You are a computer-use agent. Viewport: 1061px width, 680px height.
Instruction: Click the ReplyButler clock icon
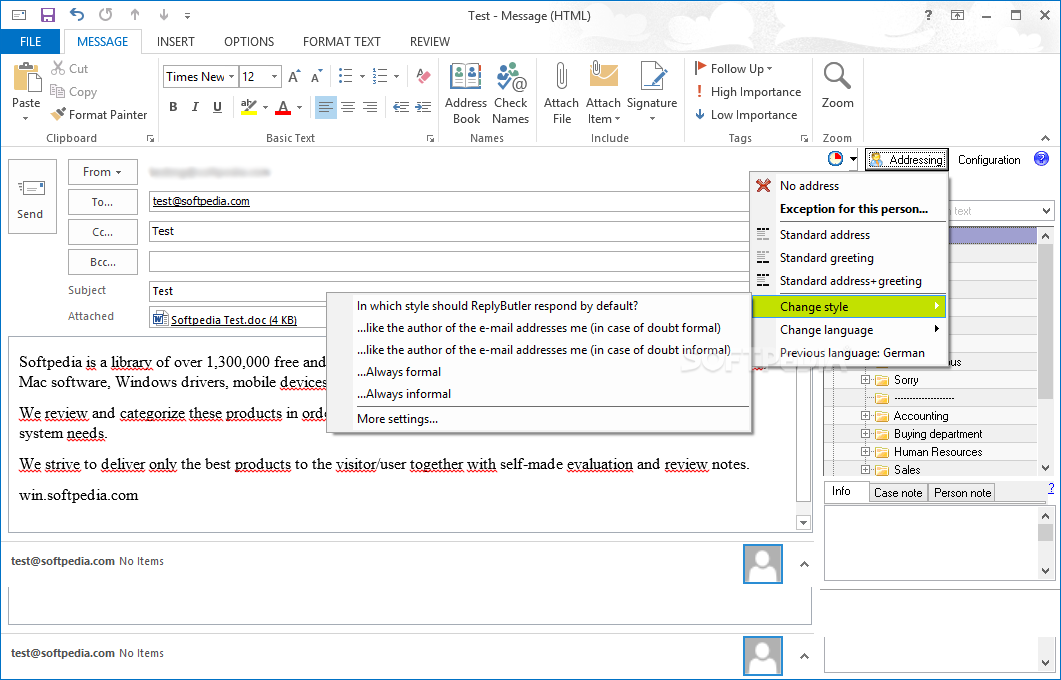pyautogui.click(x=836, y=159)
